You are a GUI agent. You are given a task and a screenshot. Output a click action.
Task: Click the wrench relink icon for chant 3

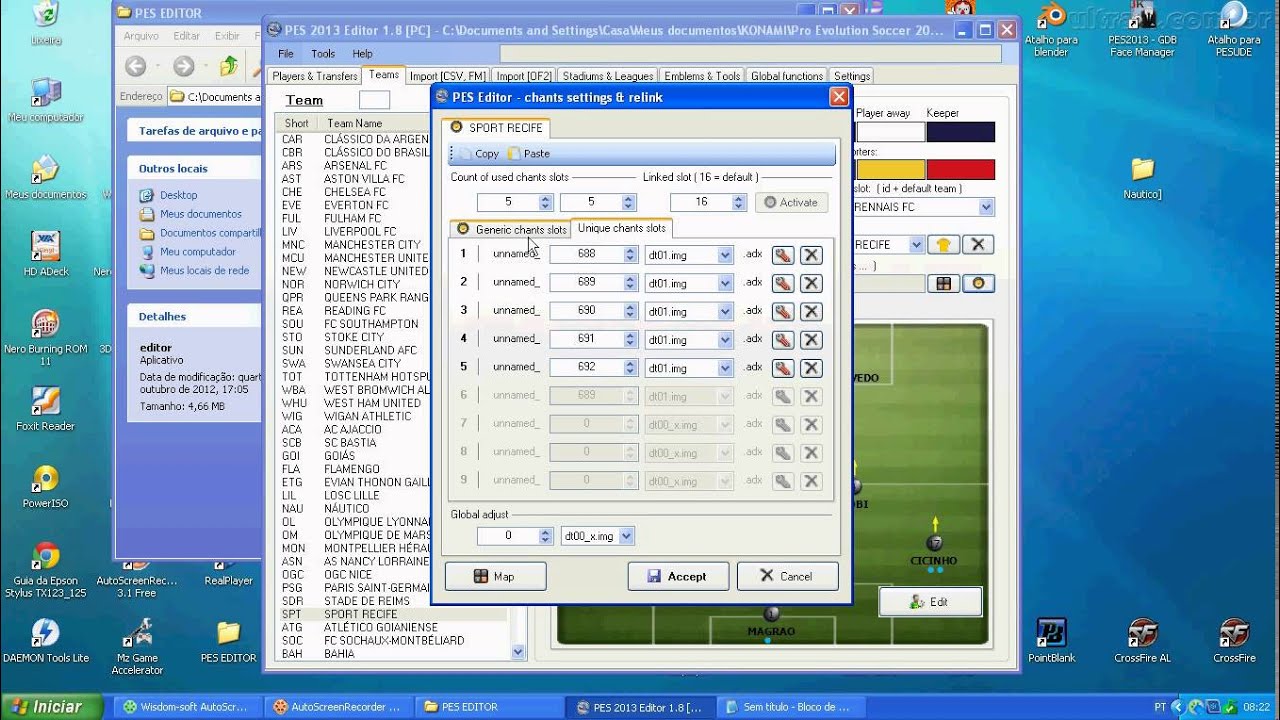click(783, 311)
